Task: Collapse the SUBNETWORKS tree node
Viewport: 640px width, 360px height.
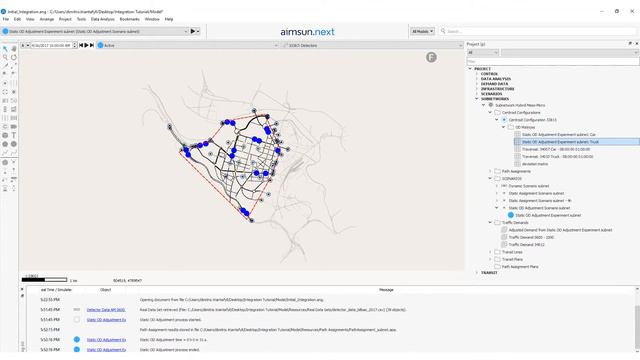Action: pos(476,99)
